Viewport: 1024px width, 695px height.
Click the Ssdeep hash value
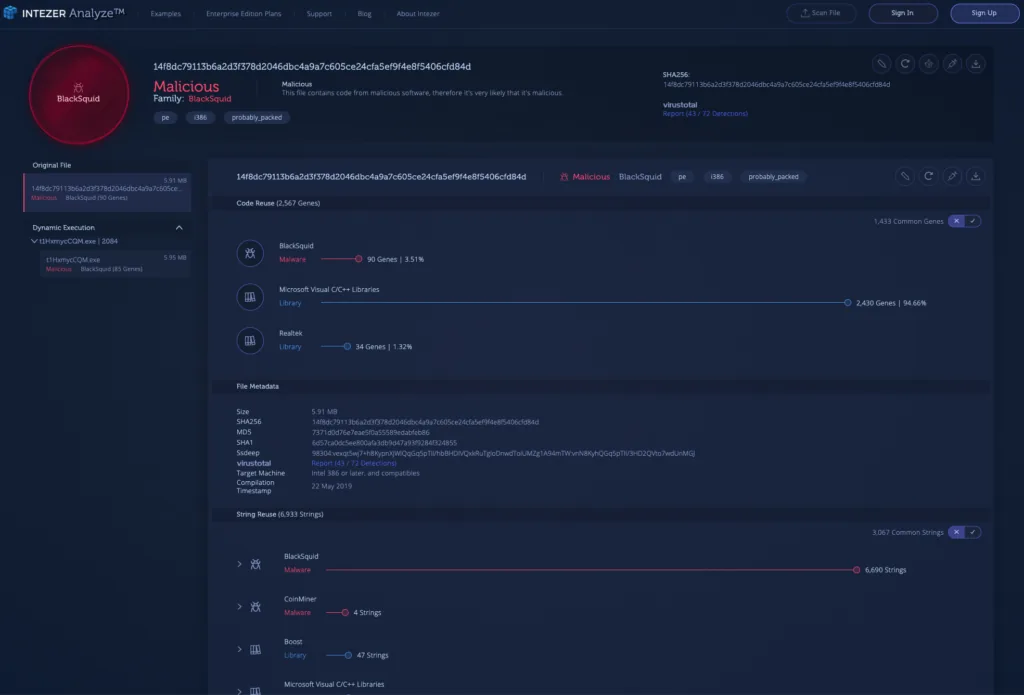pos(503,453)
